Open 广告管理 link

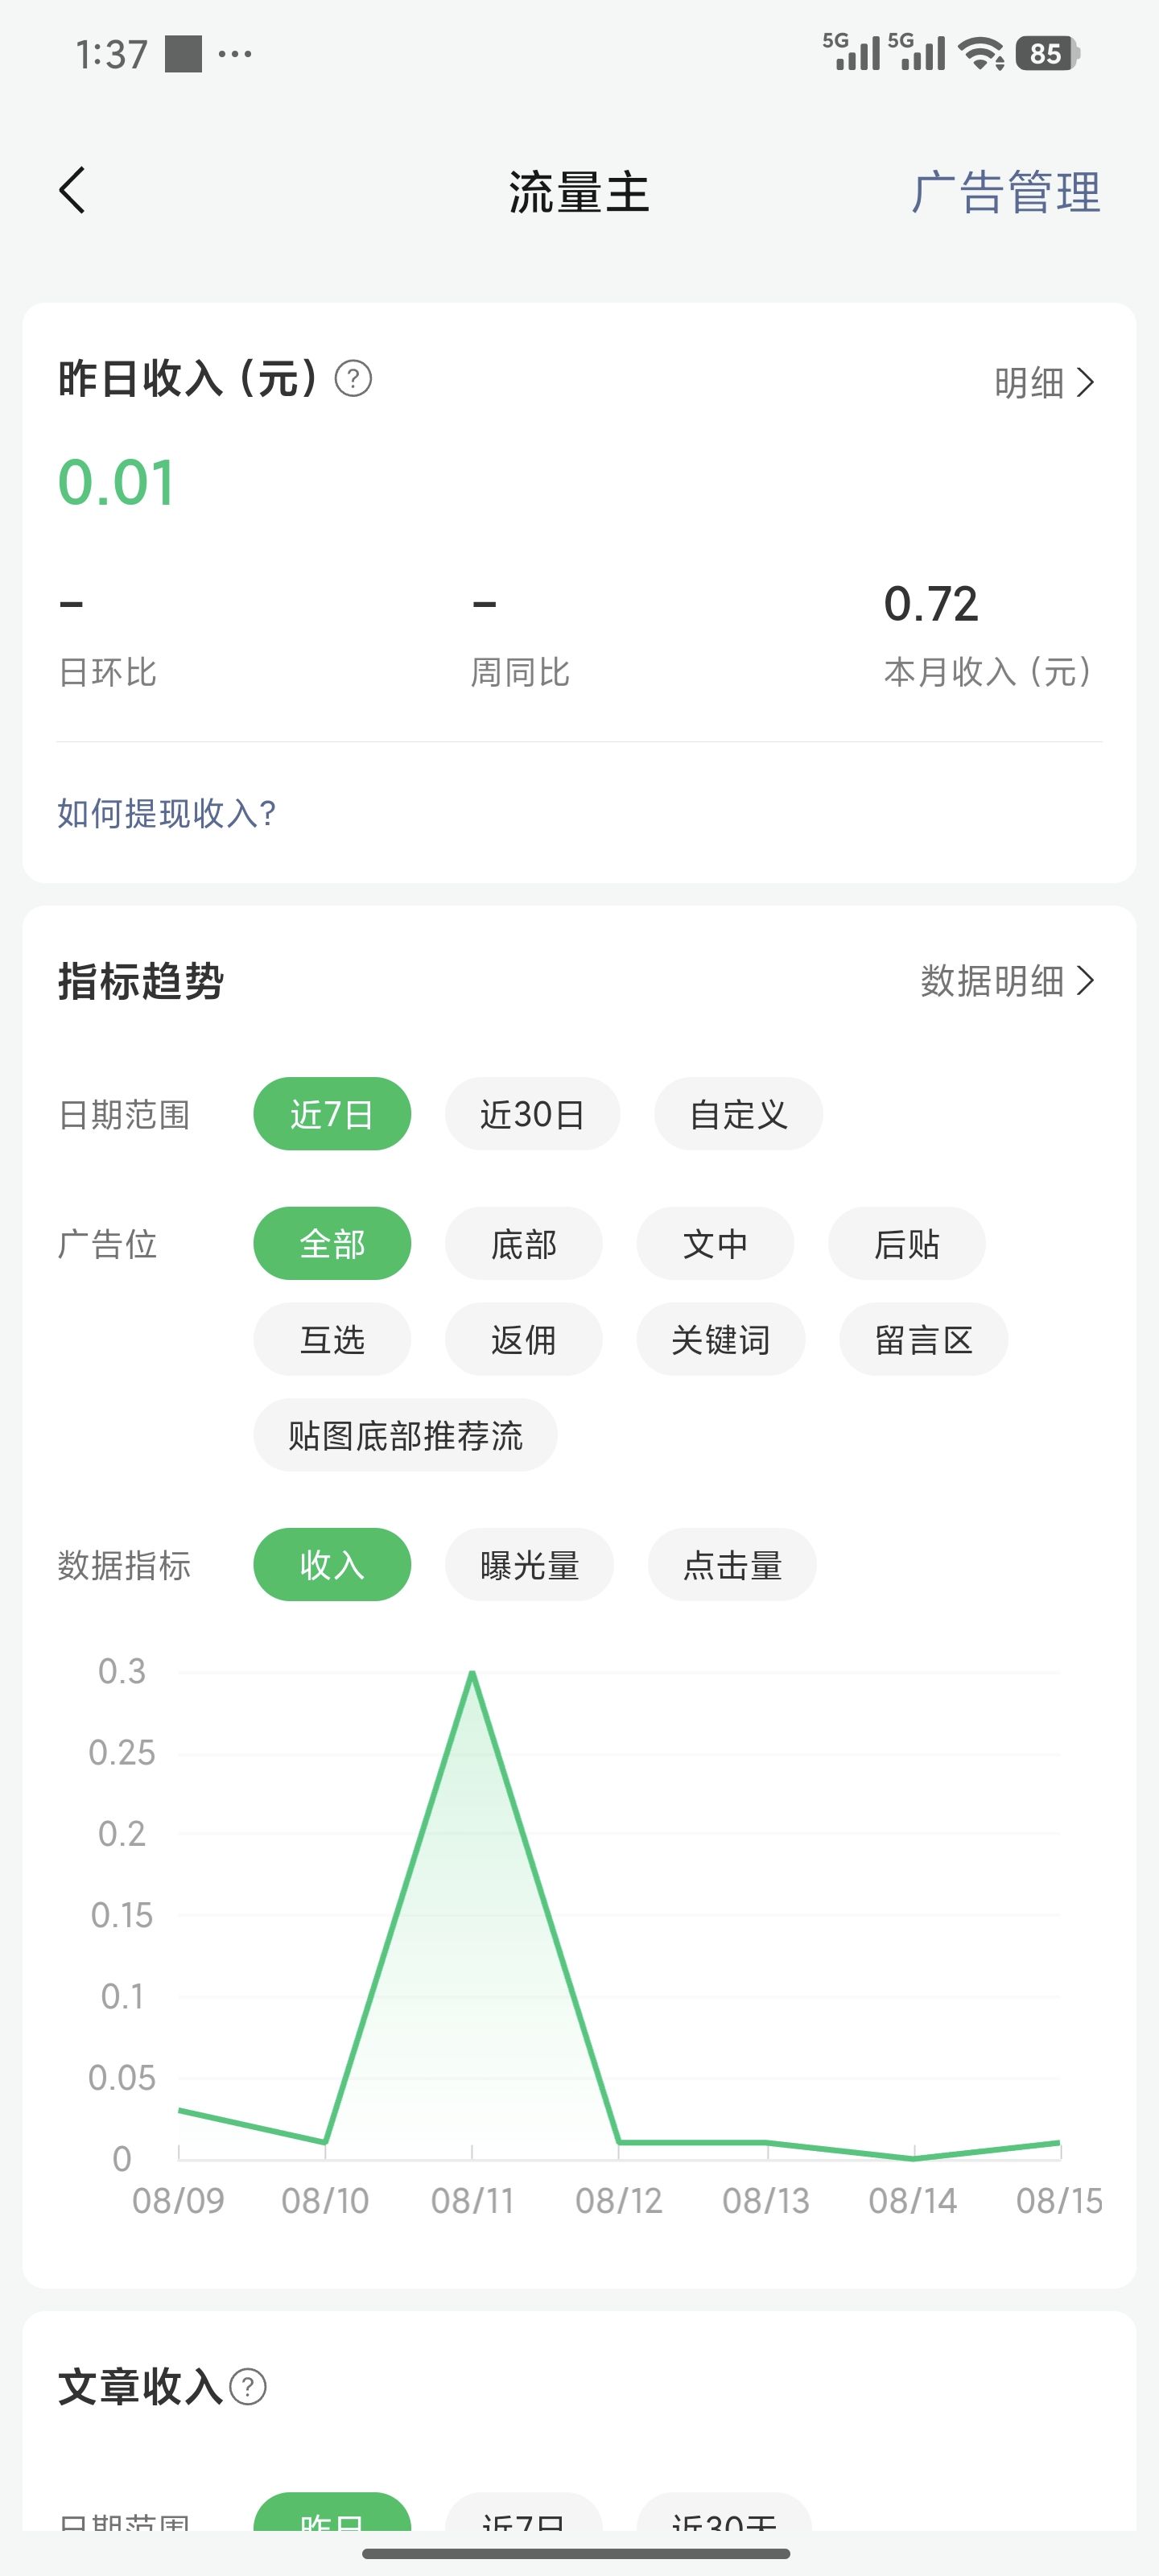pos(1005,192)
